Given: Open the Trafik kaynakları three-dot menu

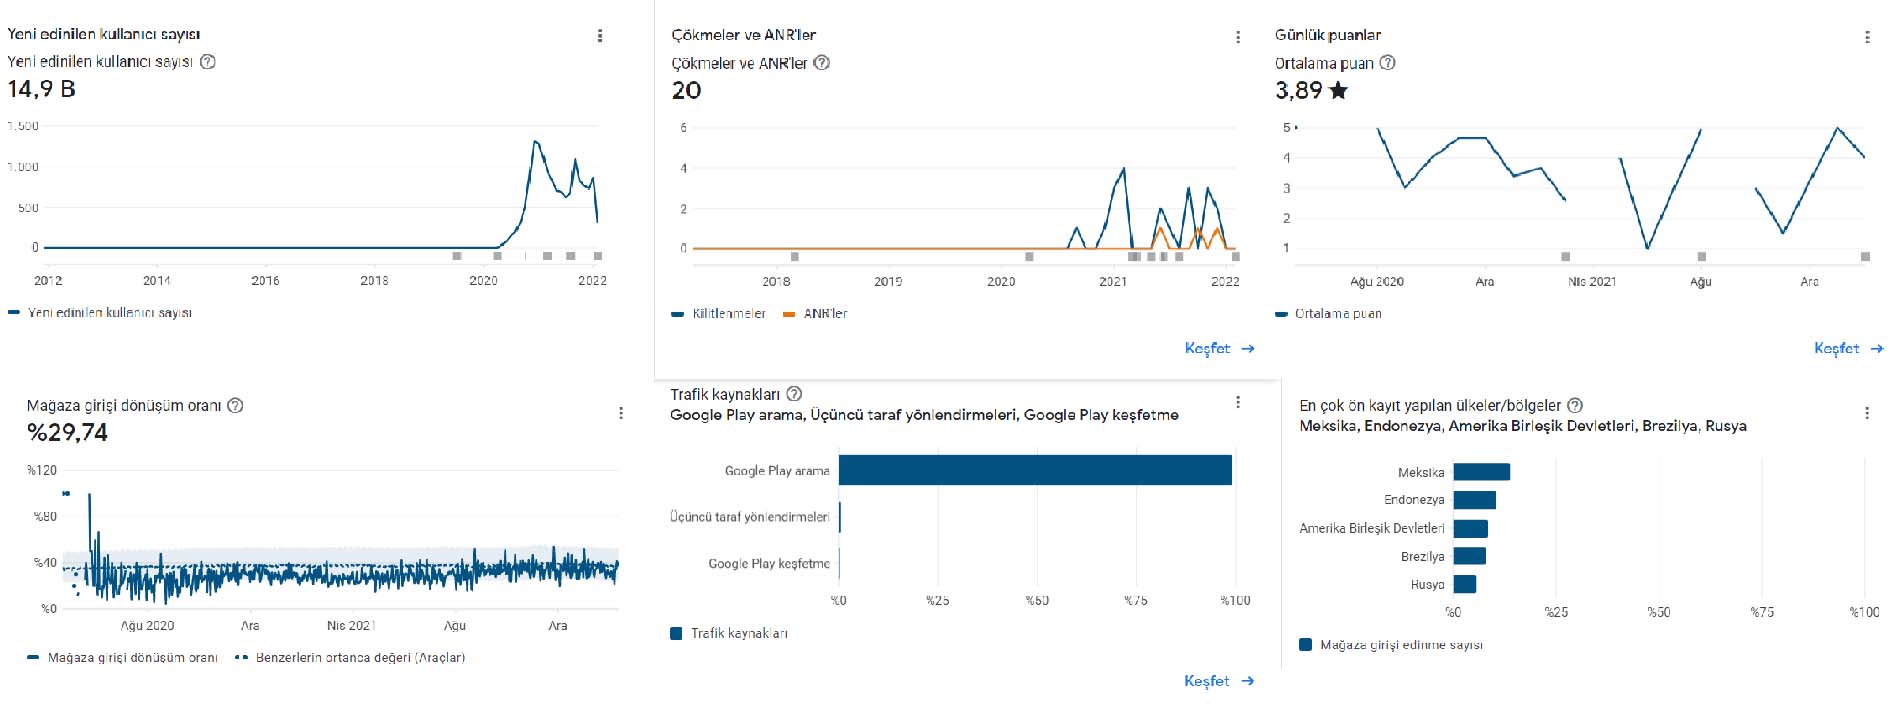Looking at the screenshot, I should coord(1238,402).
